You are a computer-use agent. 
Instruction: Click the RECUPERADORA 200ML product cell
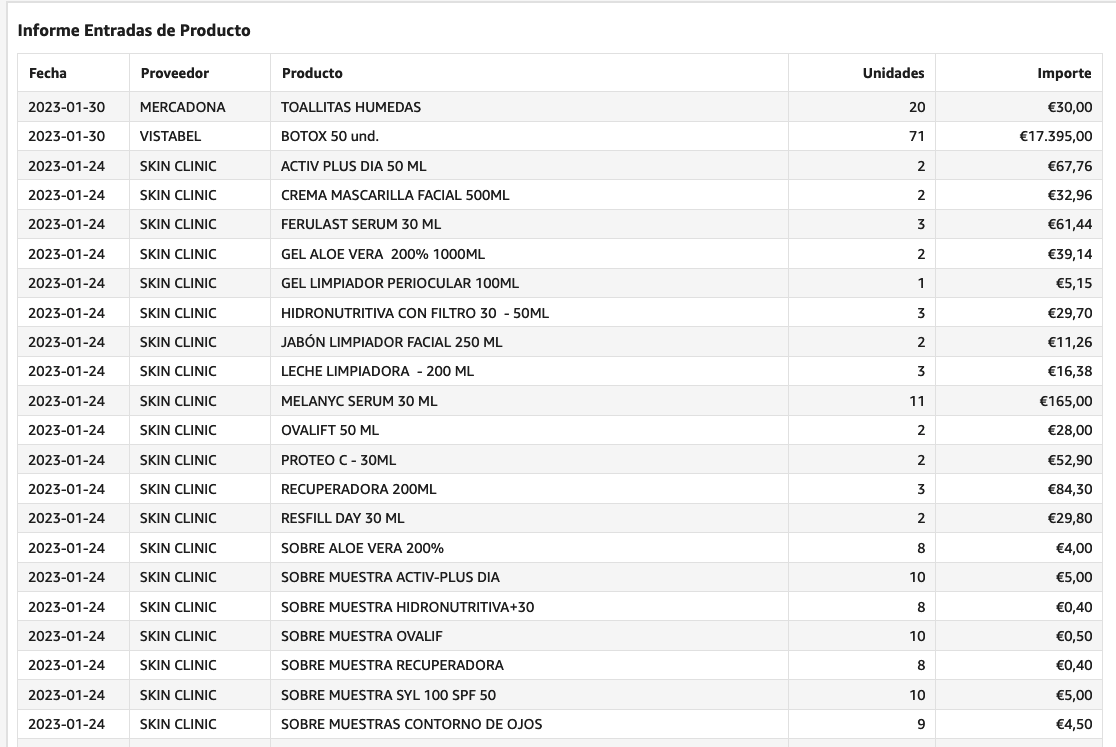[x=359, y=489]
